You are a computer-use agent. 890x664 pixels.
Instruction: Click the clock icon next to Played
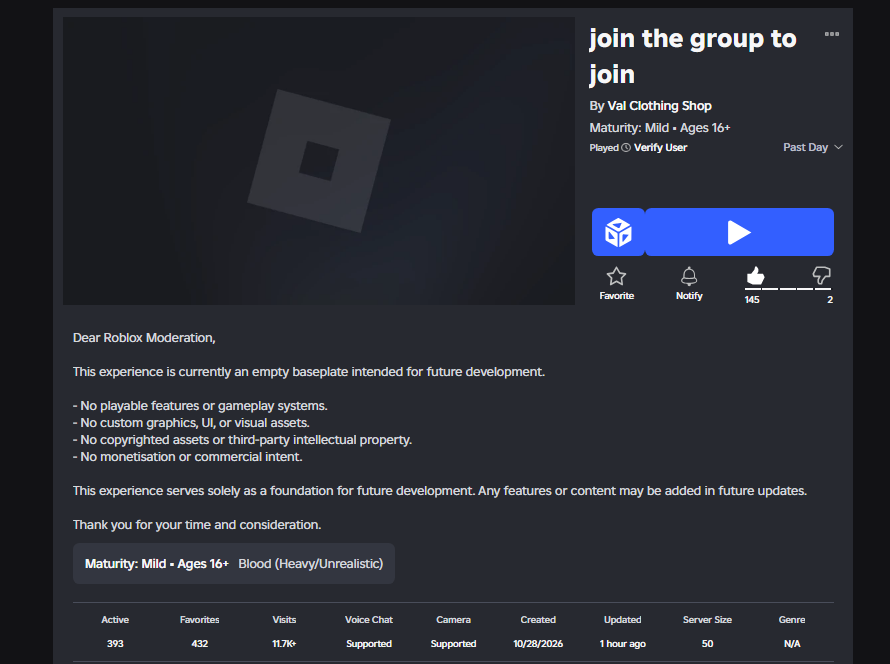626,148
